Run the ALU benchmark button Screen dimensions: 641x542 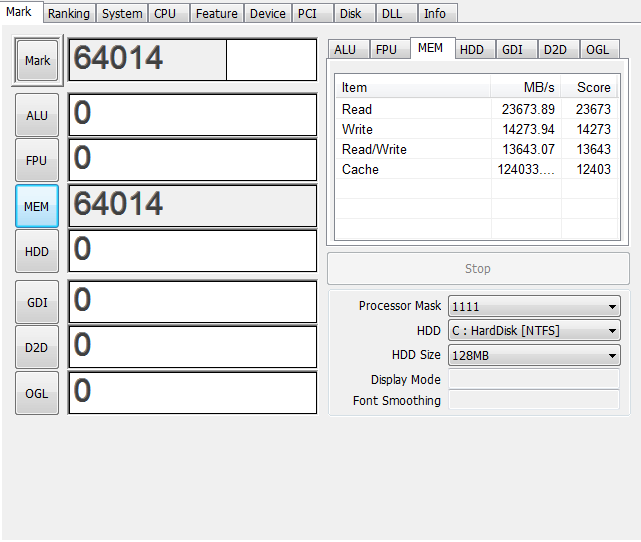37,115
